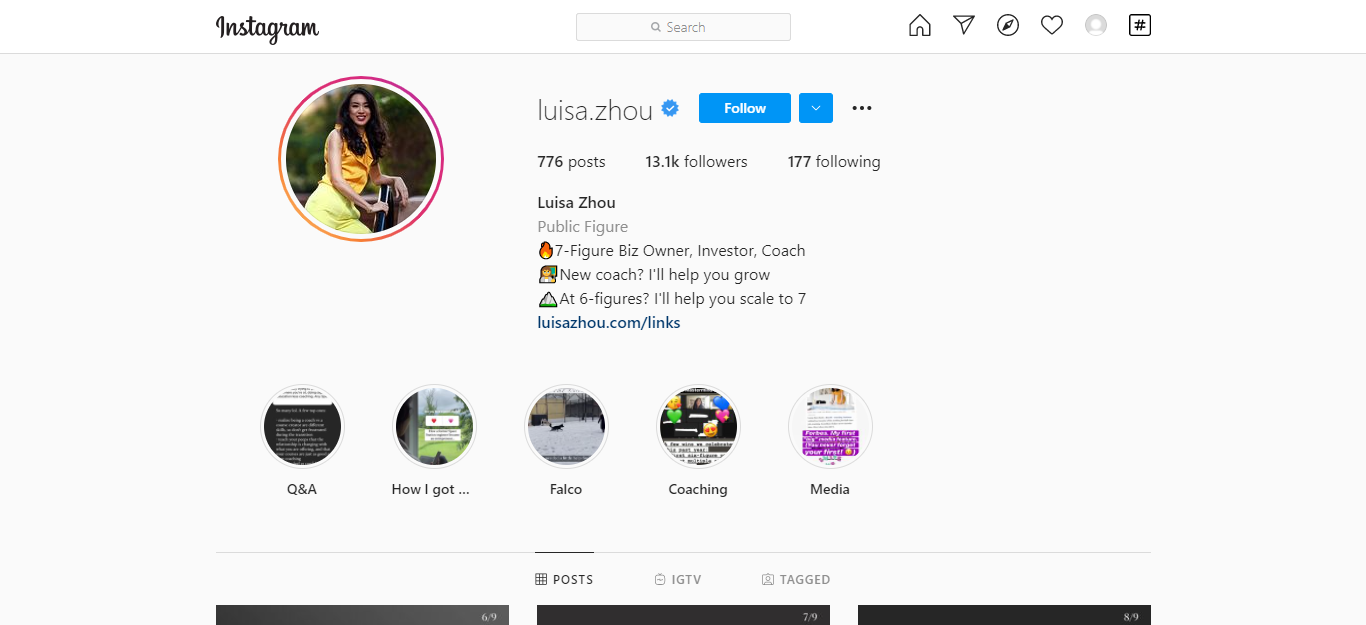Open the luisazhou.com/links website link
The image size is (1366, 625).
(609, 322)
